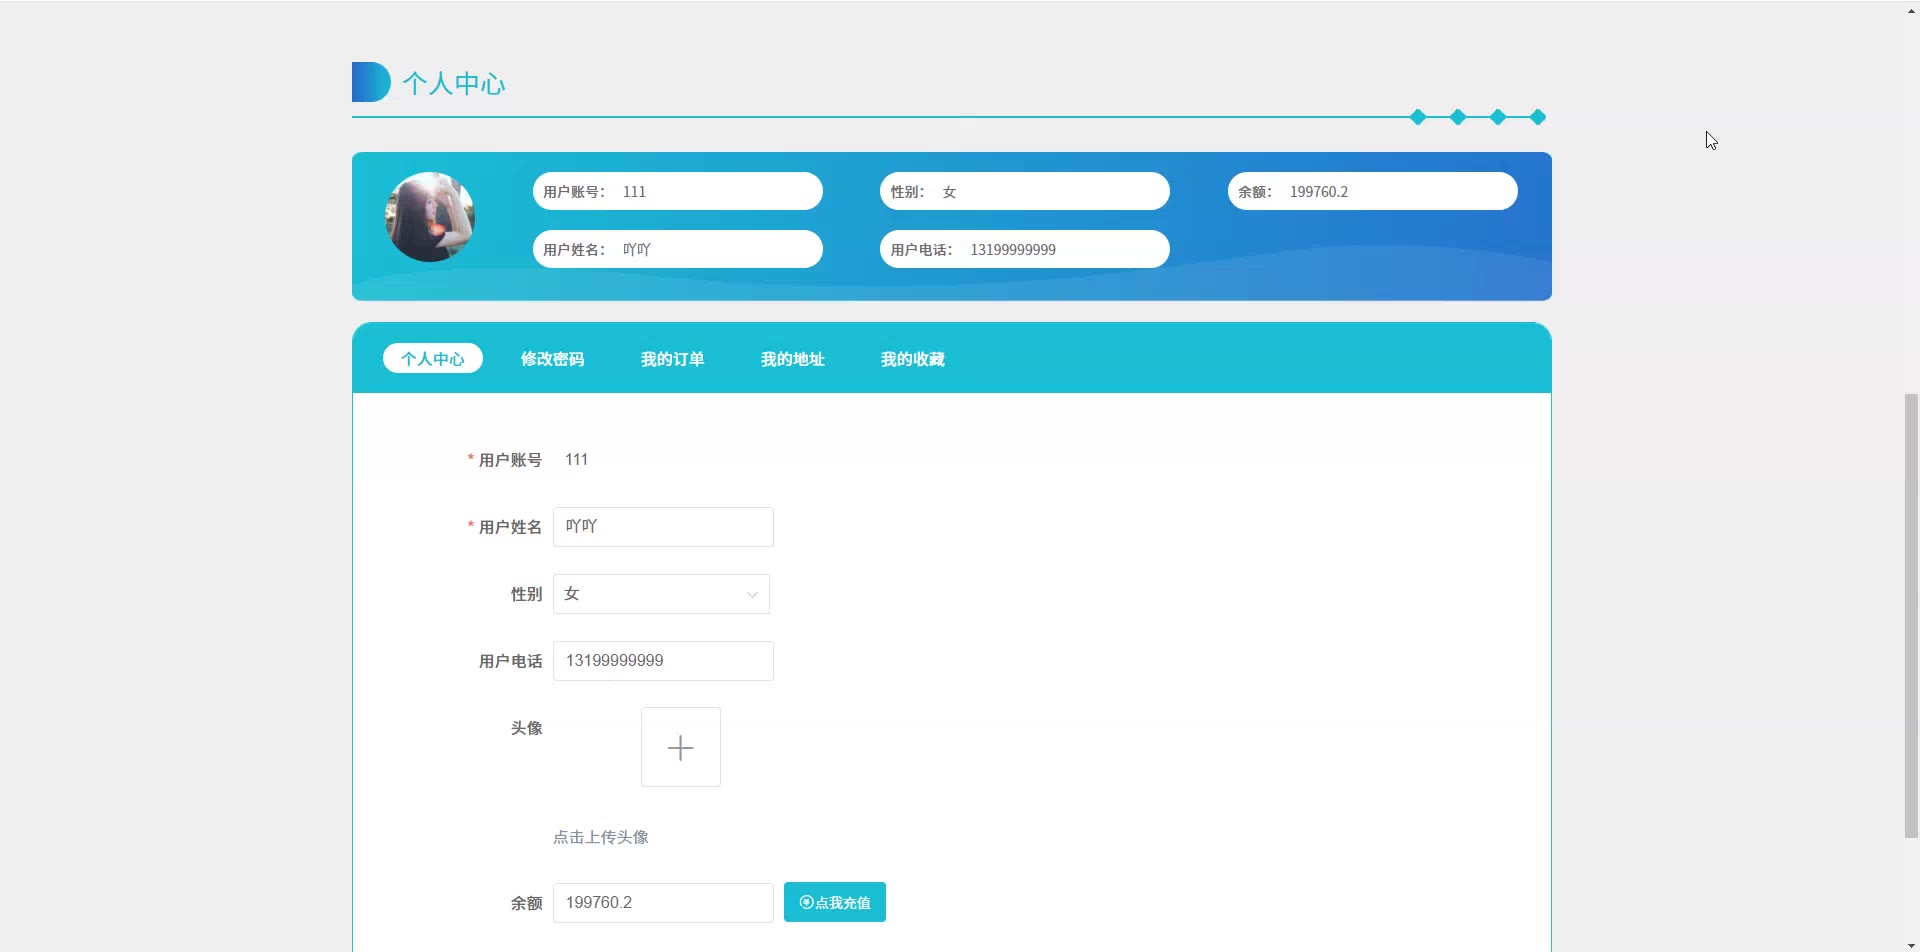The image size is (1920, 952).
Task: Select the active 个人中心 tab pill
Action: pos(432,359)
